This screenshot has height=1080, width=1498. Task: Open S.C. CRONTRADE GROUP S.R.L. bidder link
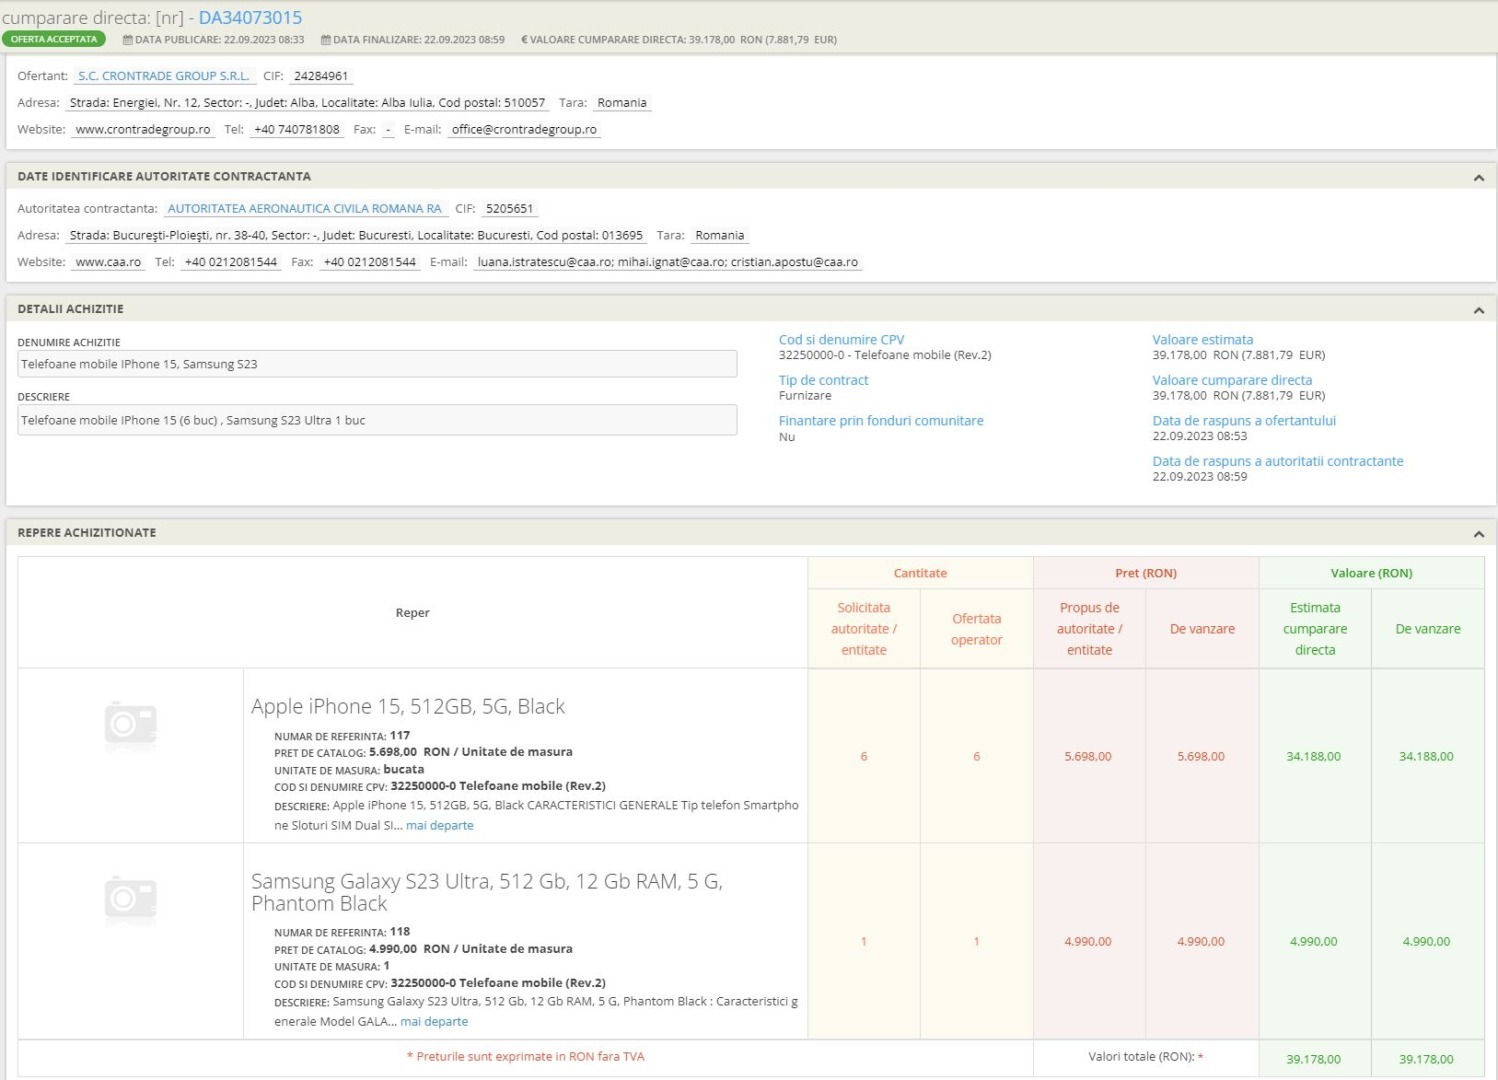pyautogui.click(x=163, y=76)
